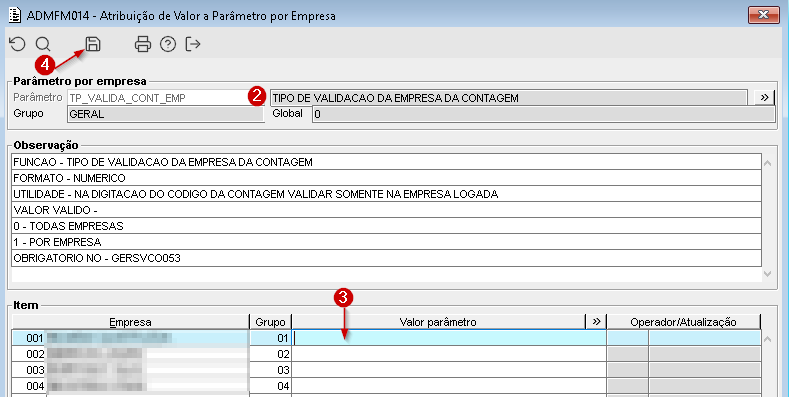Click the document icon in title bar
The width and height of the screenshot is (789, 397).
[x=15, y=15]
